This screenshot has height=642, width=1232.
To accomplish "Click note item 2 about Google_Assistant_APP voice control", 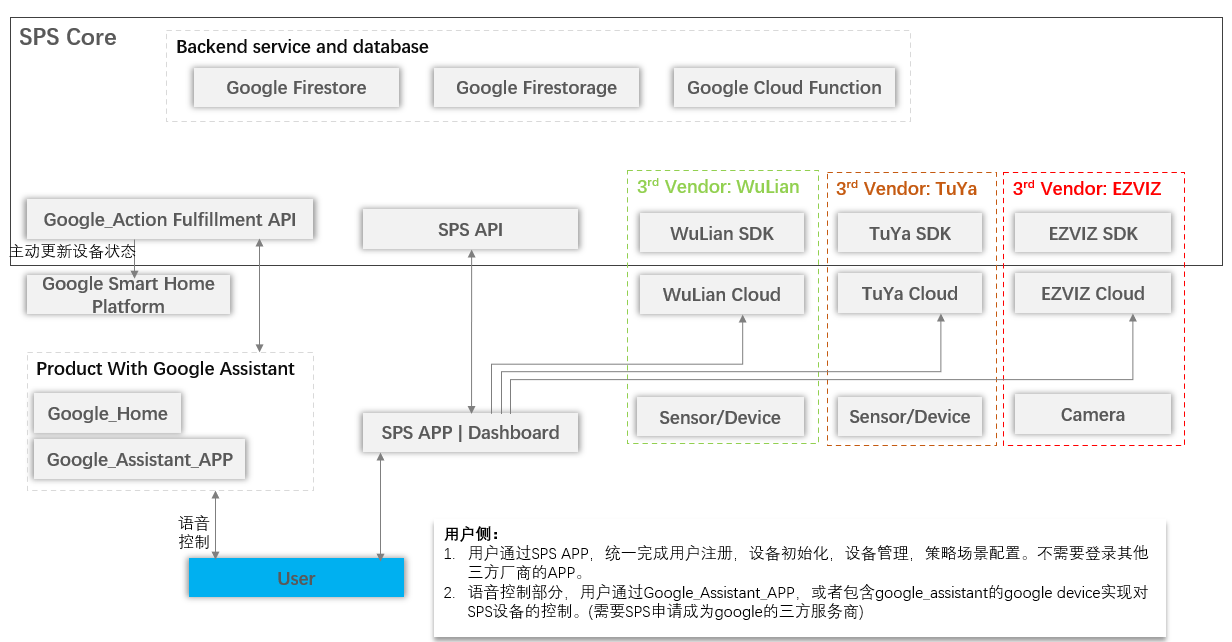I will 796,602.
